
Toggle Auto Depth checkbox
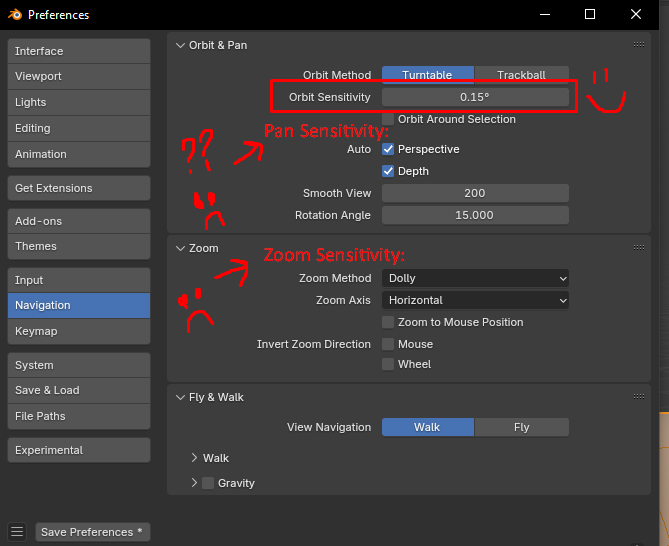pos(388,171)
